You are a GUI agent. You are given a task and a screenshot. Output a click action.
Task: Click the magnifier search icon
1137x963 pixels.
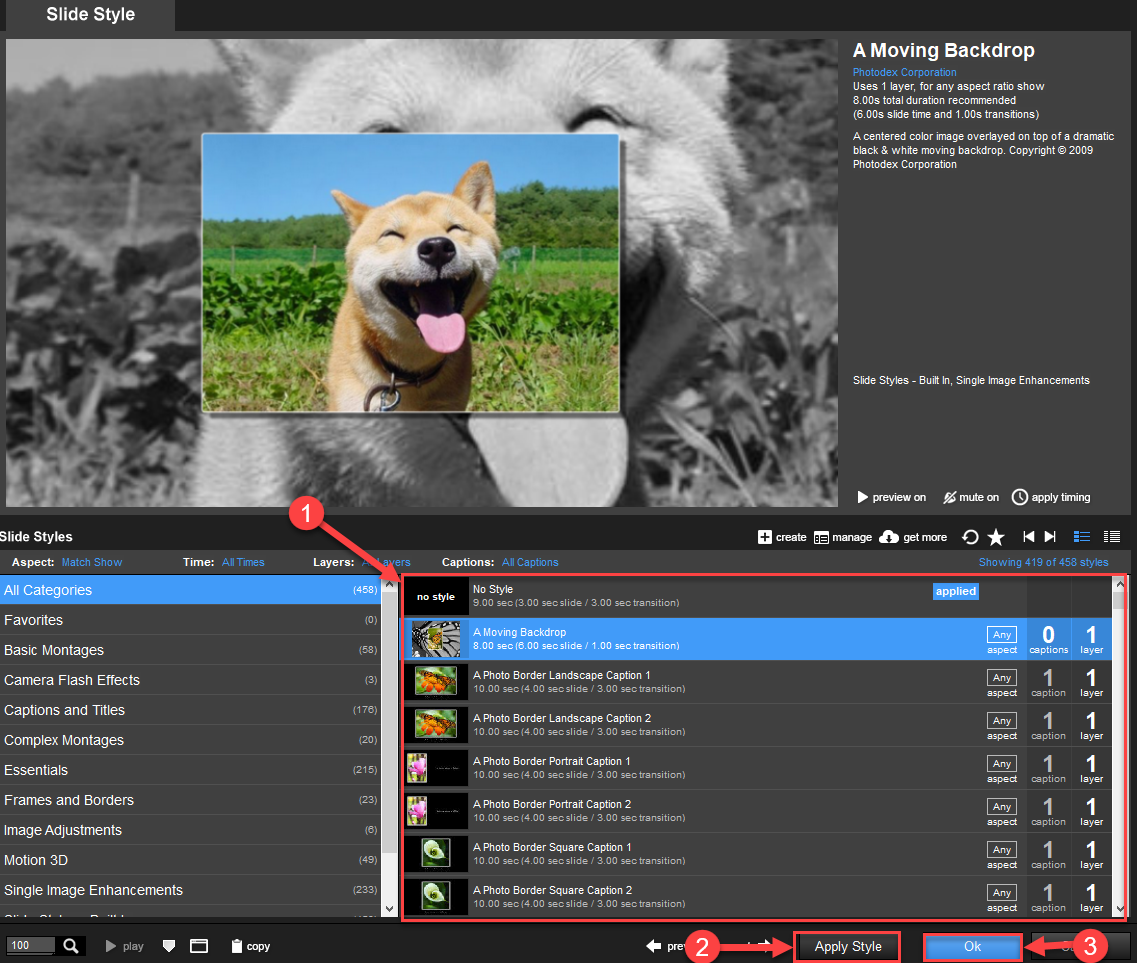[x=69, y=945]
